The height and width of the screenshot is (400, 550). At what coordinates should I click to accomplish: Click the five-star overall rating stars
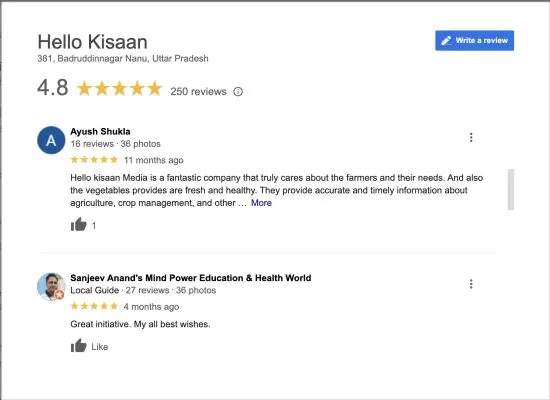[120, 88]
